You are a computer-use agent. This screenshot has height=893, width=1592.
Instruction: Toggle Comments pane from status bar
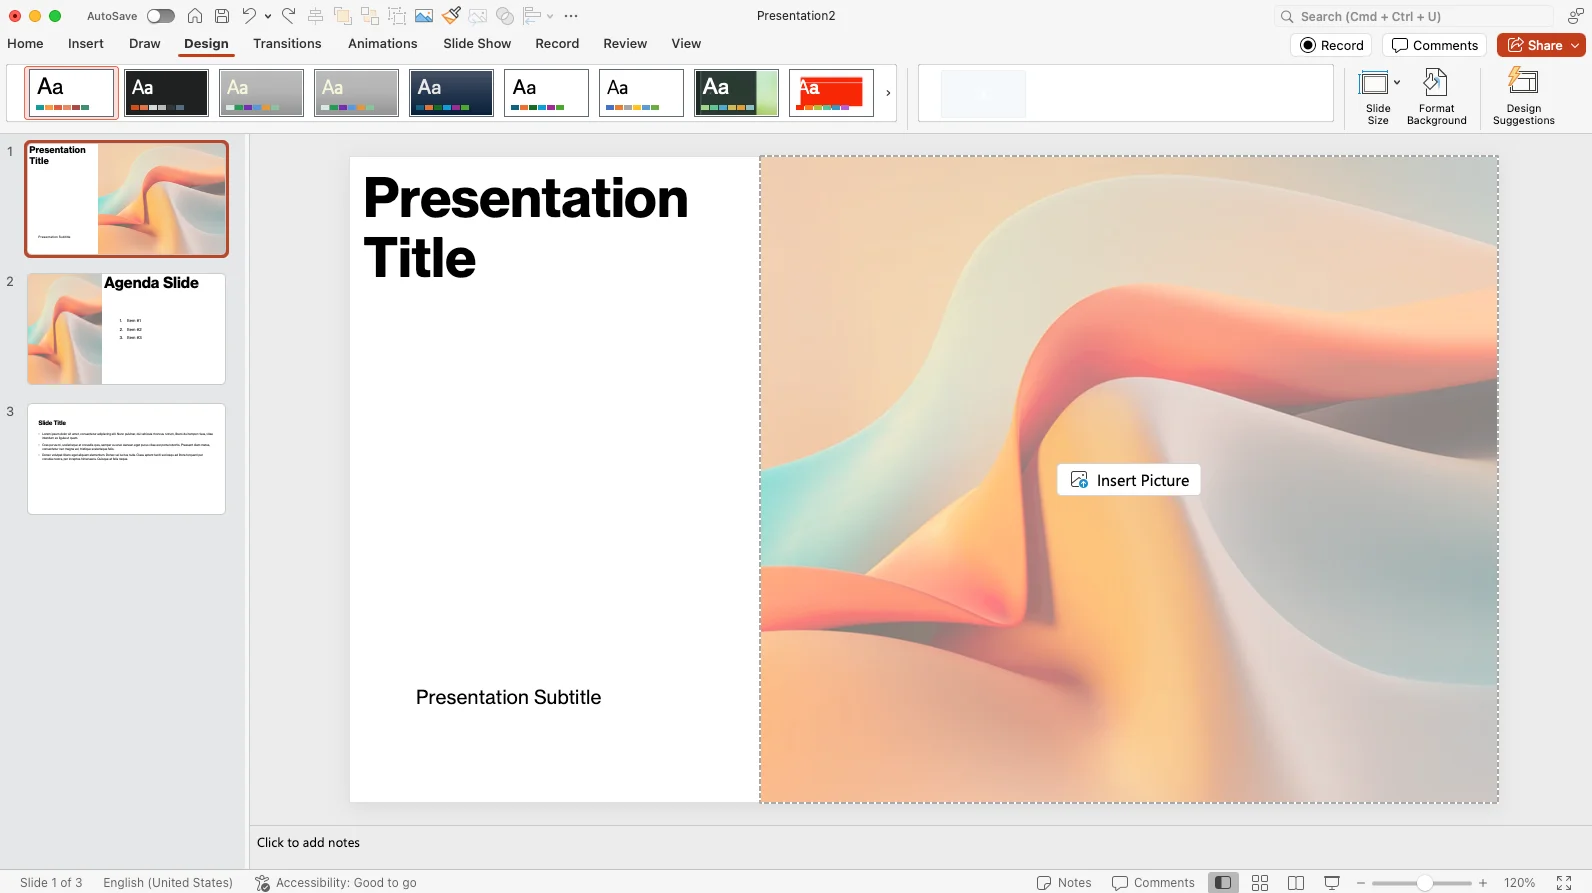pyautogui.click(x=1153, y=882)
